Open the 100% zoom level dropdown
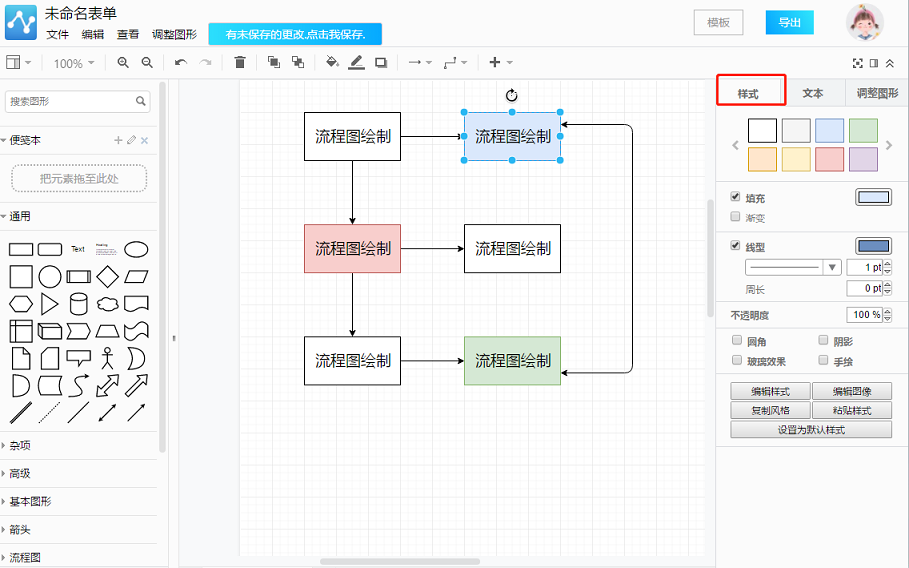This screenshot has height=568, width=909. point(74,63)
